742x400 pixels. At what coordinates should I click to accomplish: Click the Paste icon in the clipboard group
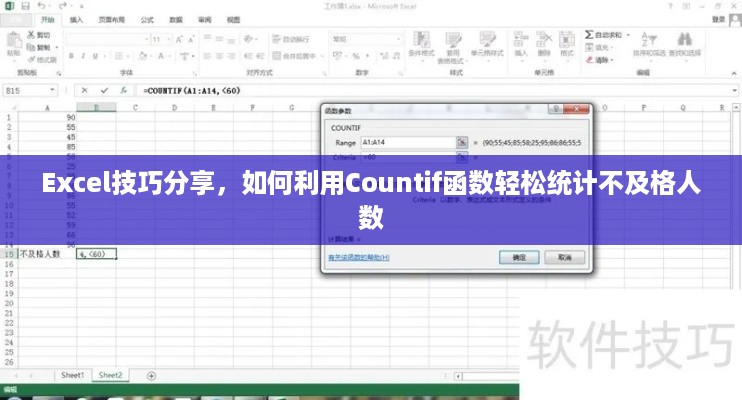pyautogui.click(x=16, y=44)
